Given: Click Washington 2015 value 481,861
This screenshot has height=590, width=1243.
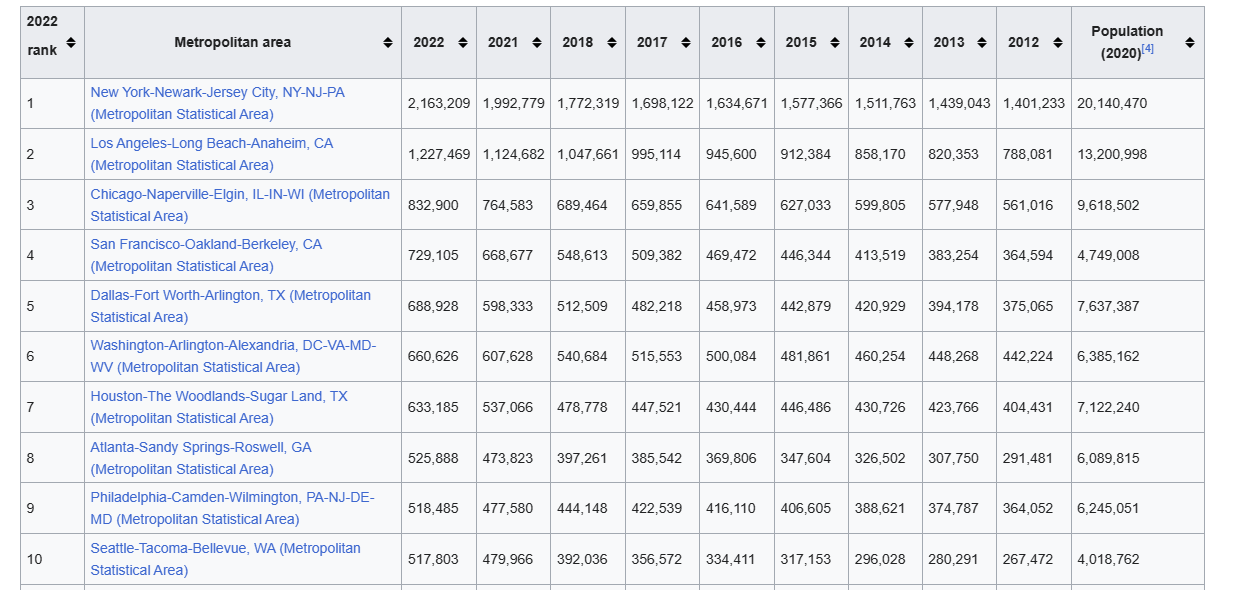Looking at the screenshot, I should pos(806,356).
